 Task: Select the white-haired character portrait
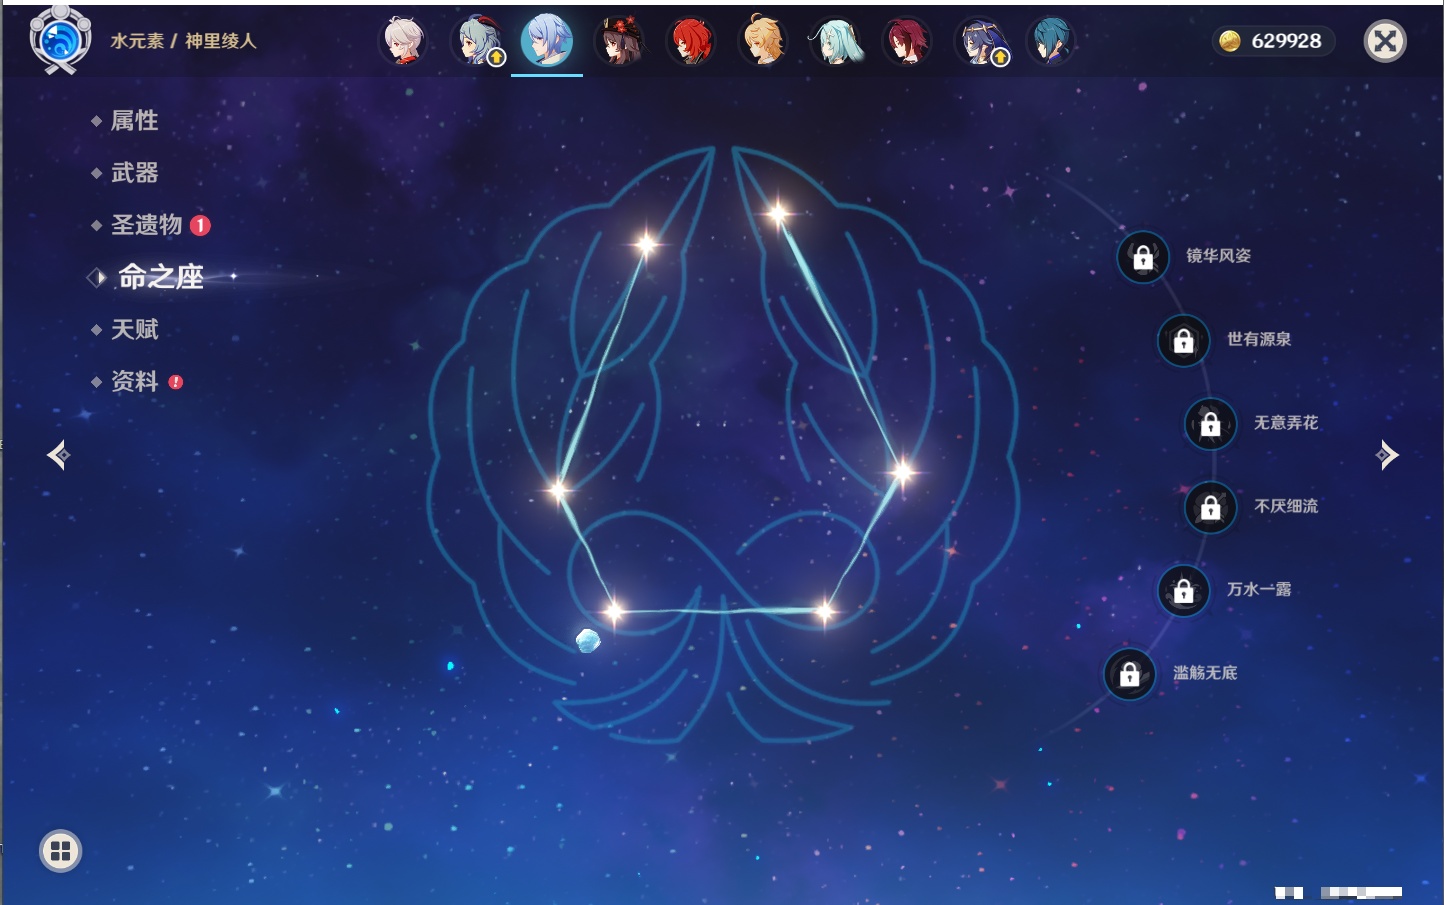tap(404, 41)
